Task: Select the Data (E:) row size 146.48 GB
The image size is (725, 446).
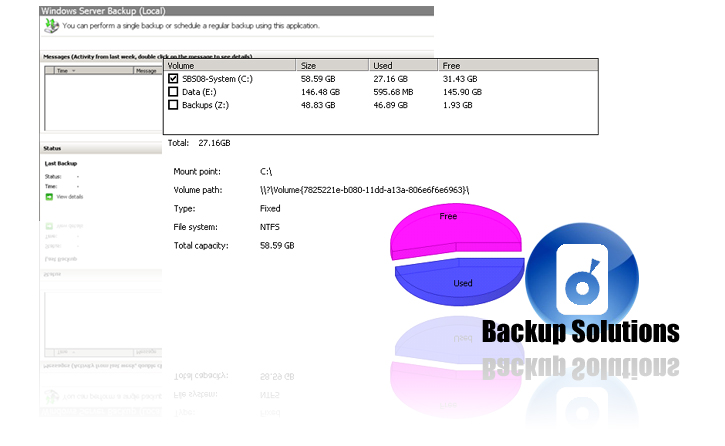Action: (x=320, y=91)
